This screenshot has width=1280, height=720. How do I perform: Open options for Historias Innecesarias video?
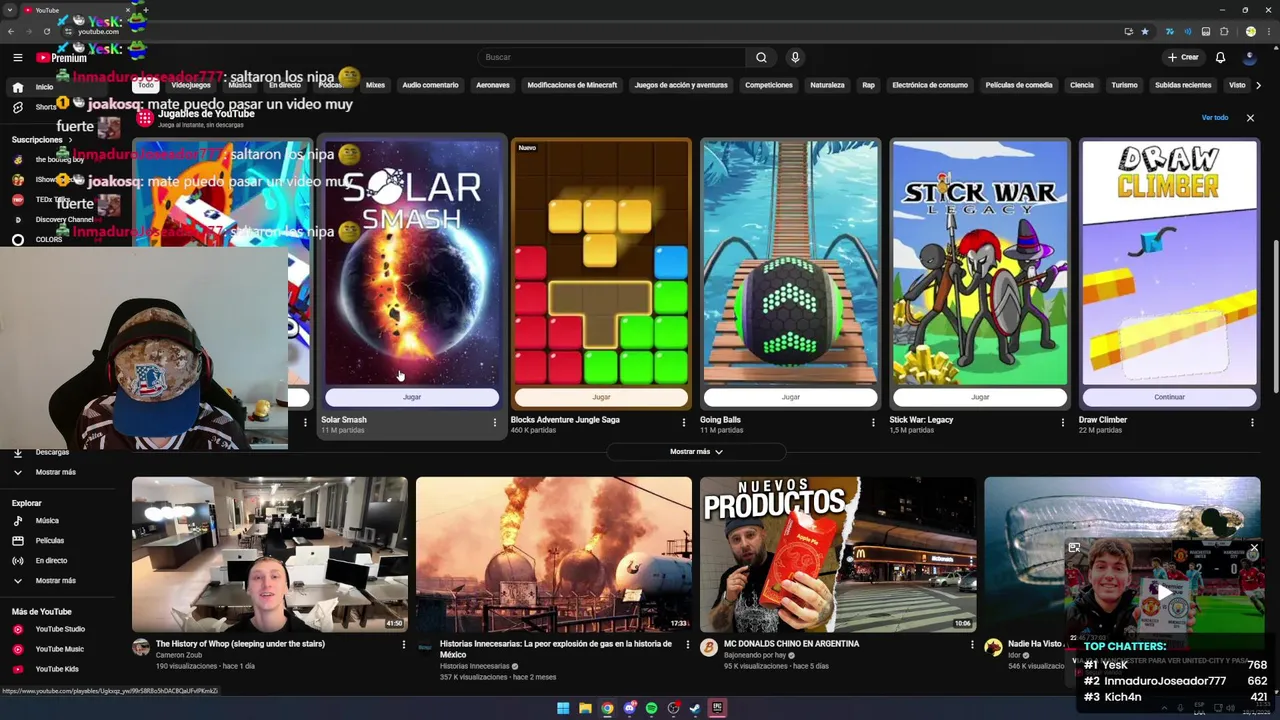687,645
